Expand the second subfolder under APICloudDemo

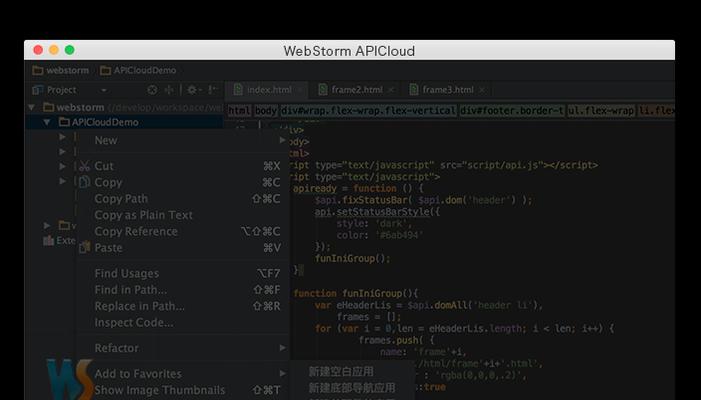click(63, 152)
